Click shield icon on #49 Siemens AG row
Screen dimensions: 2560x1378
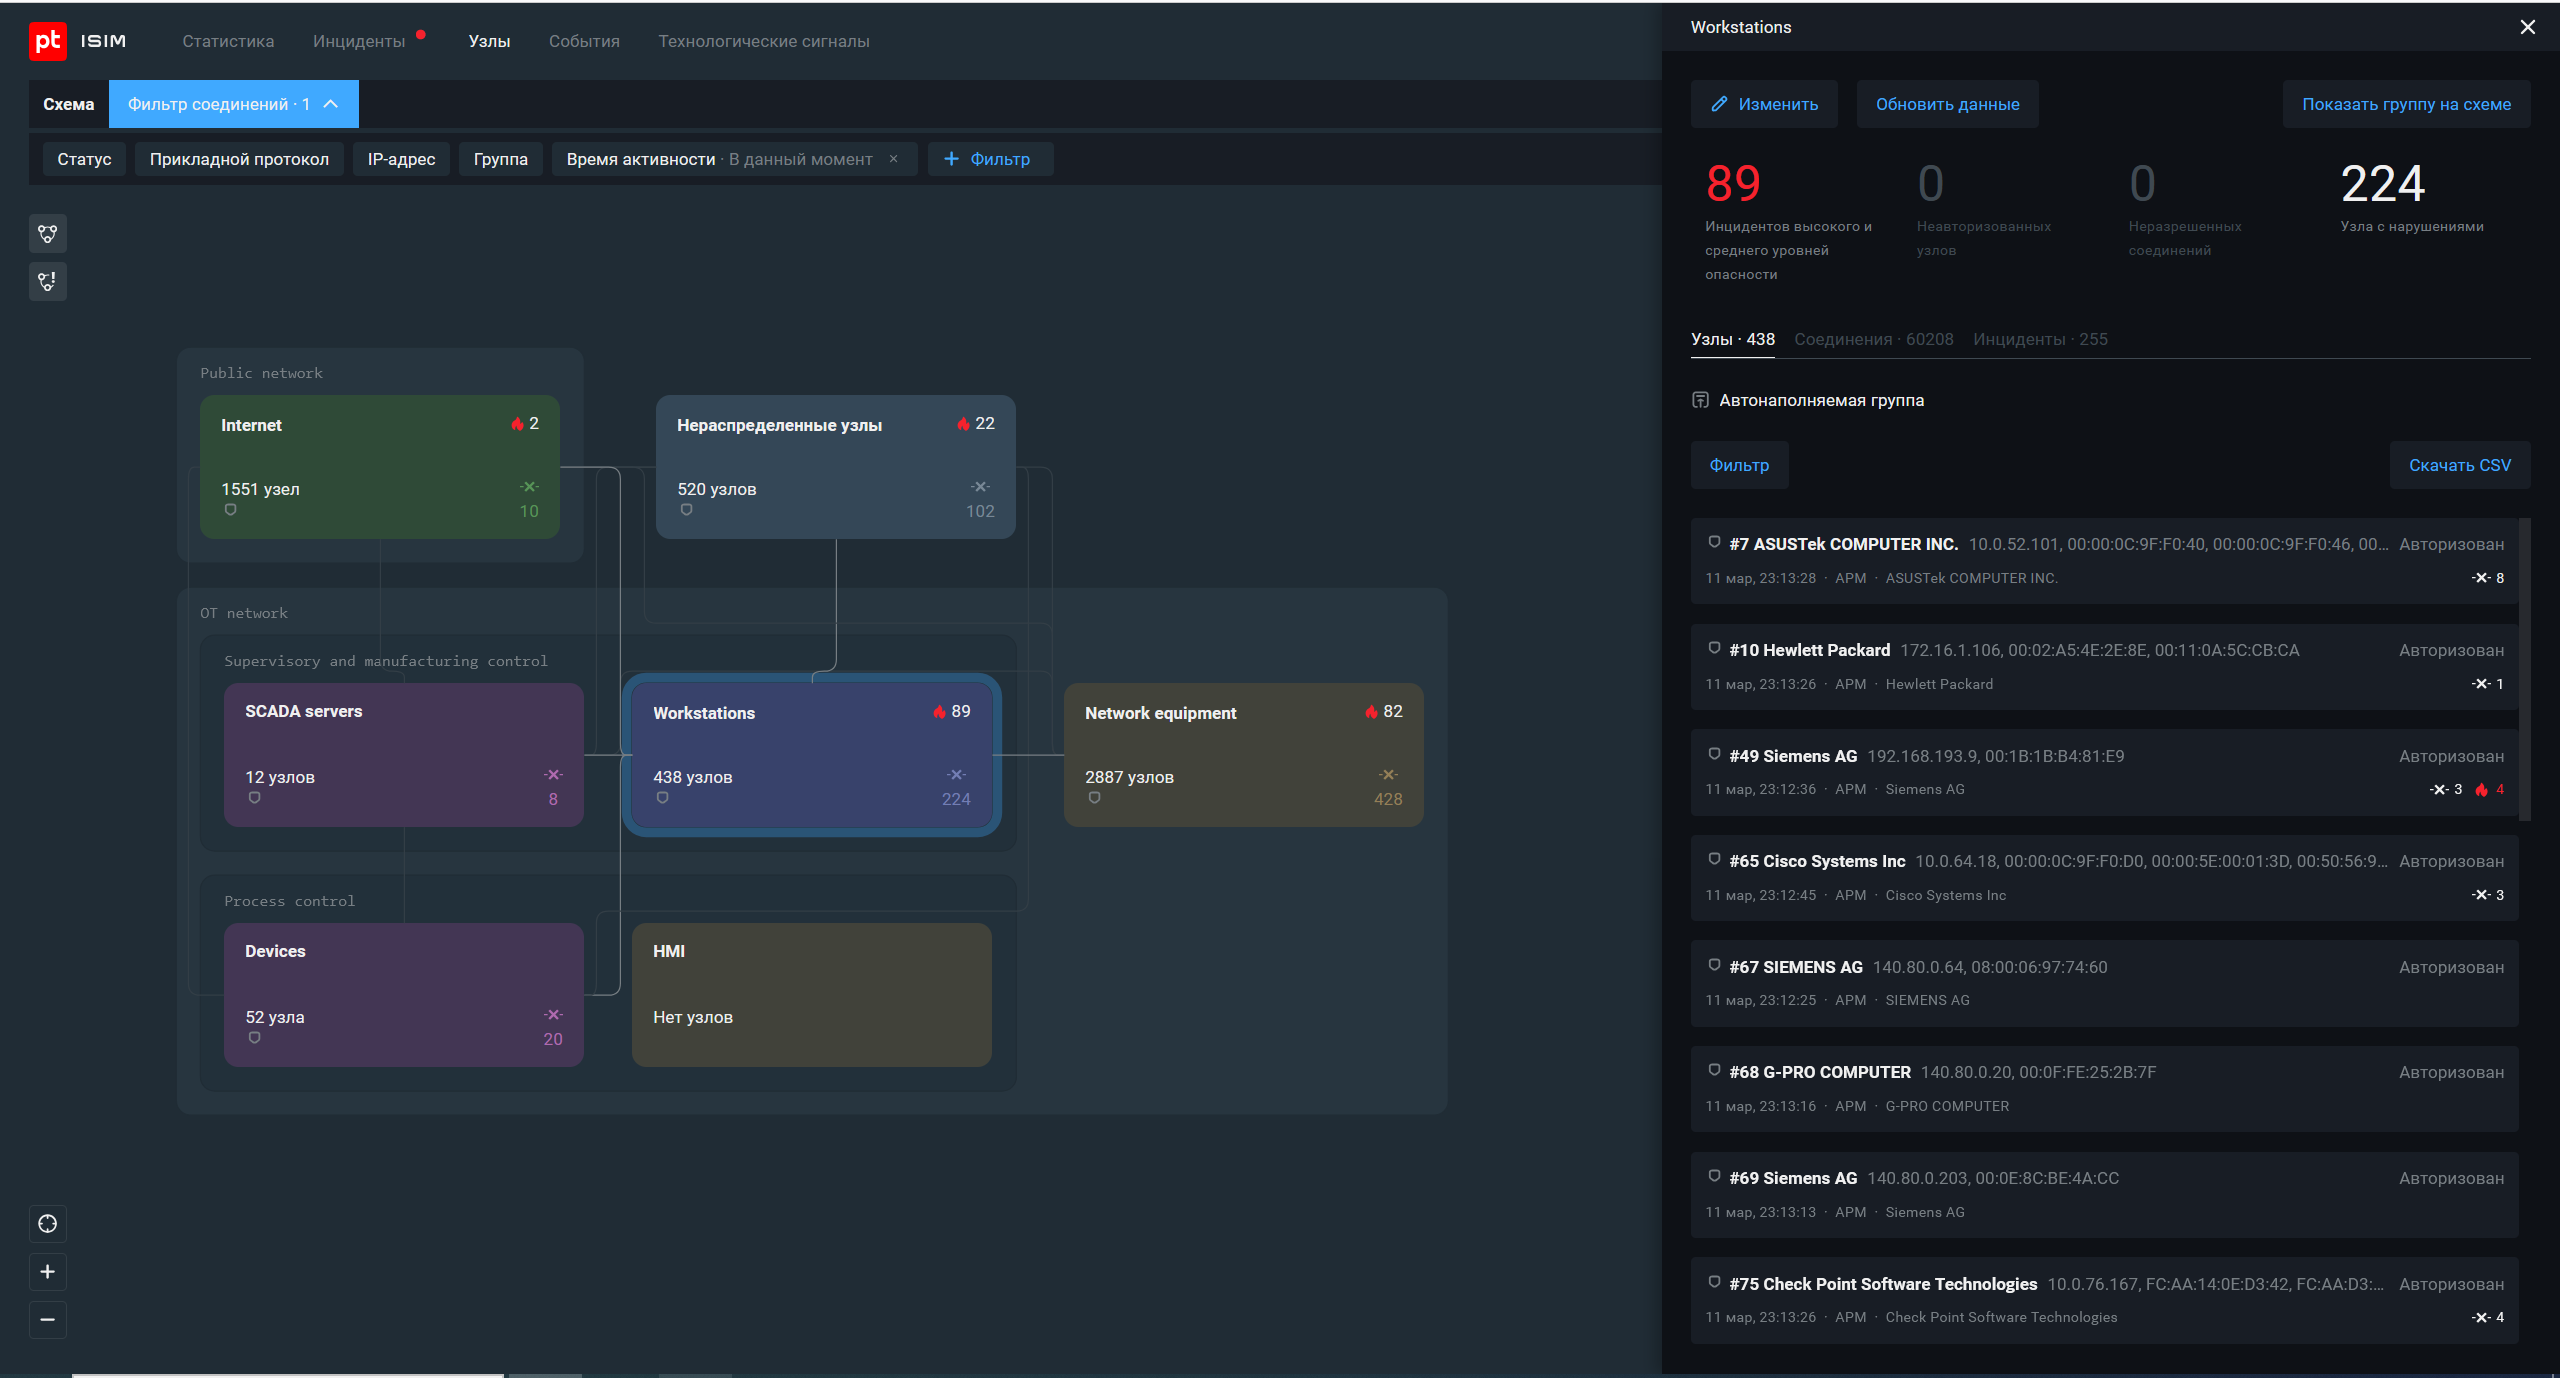click(x=1714, y=754)
